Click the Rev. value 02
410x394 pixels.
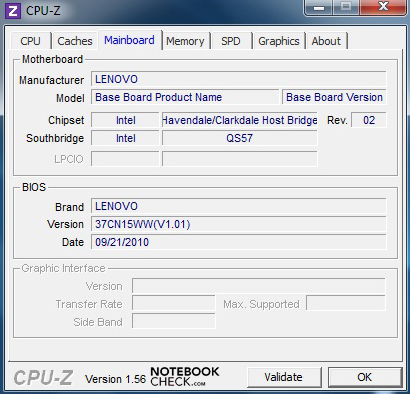point(369,120)
